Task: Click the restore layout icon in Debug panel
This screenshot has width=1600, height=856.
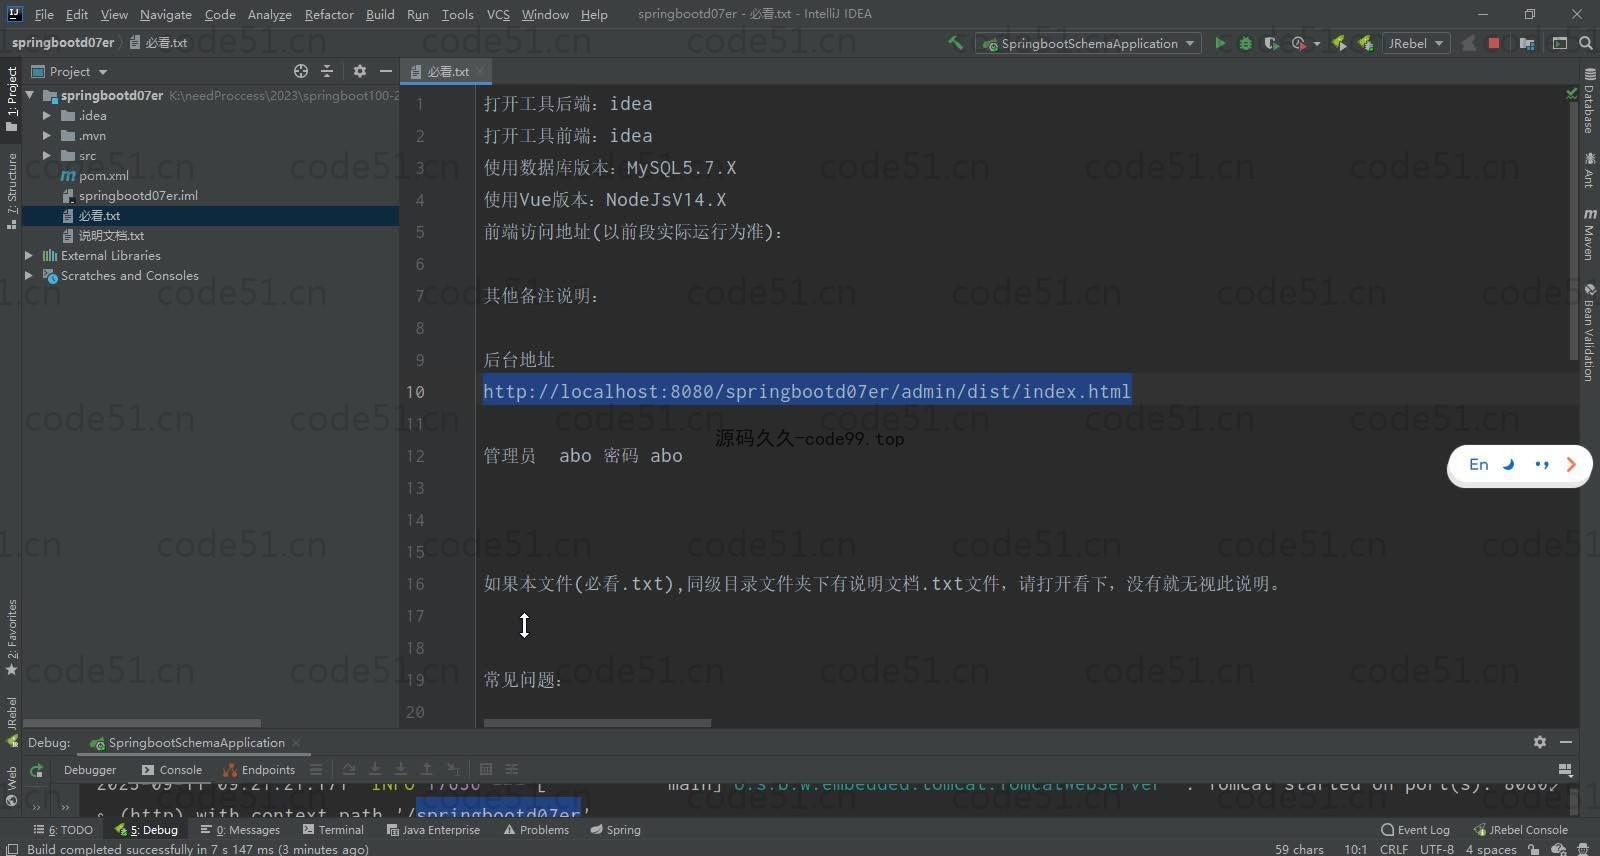Action: 1565,769
